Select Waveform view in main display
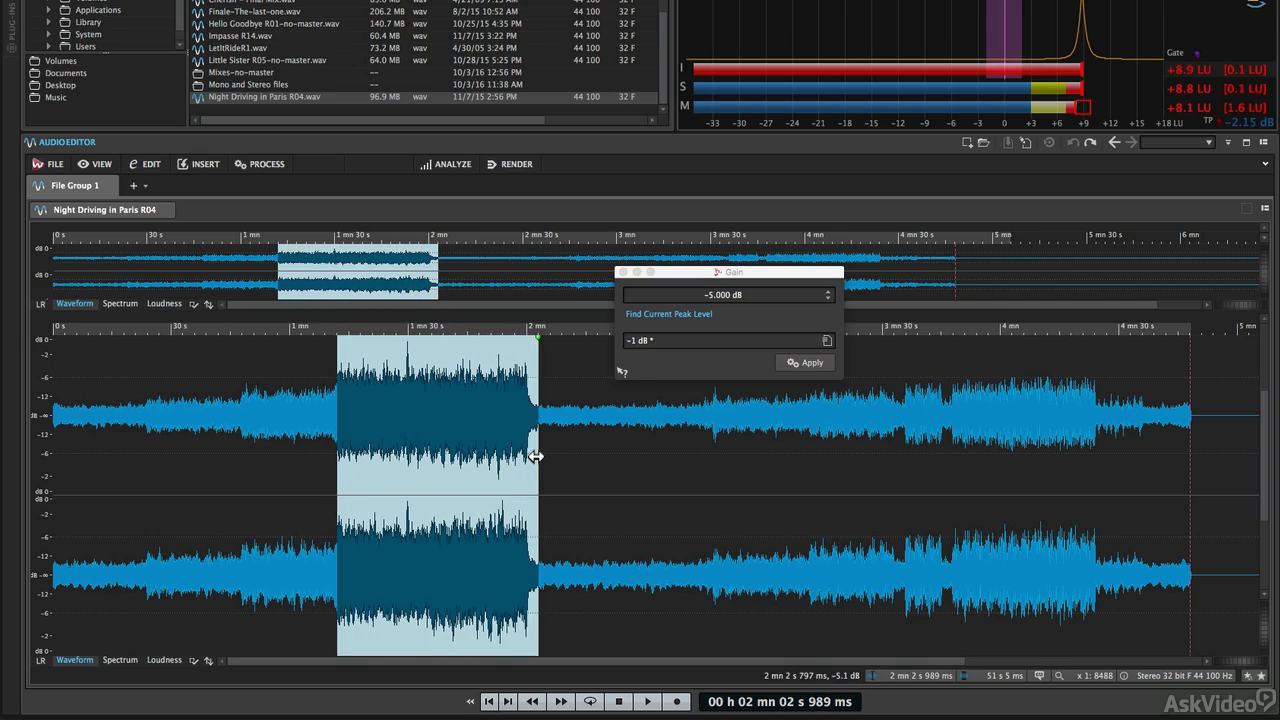 pyautogui.click(x=74, y=661)
